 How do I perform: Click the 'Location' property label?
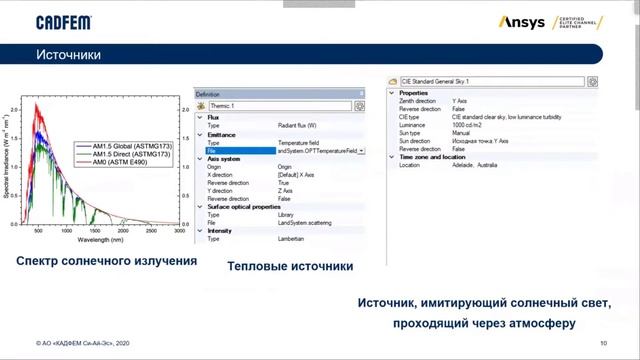click(409, 165)
